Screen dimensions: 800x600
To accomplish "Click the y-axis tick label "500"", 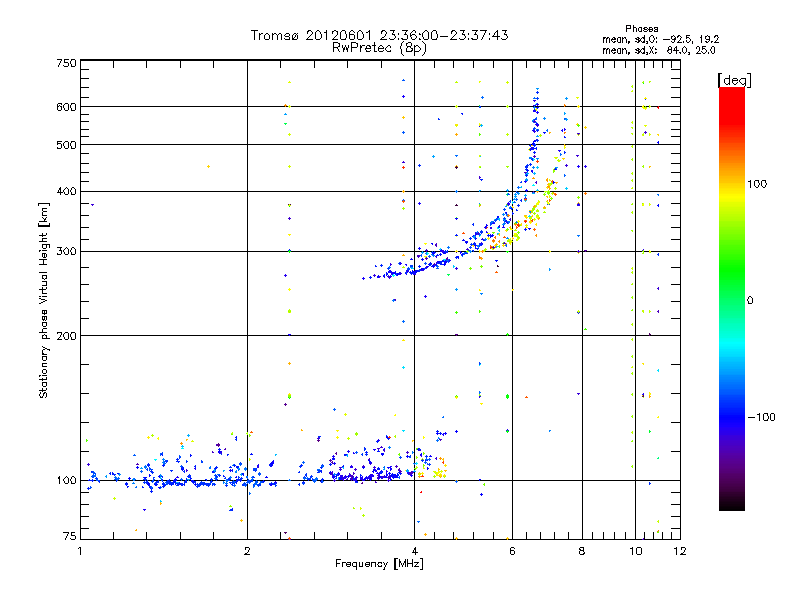I will [x=66, y=145].
